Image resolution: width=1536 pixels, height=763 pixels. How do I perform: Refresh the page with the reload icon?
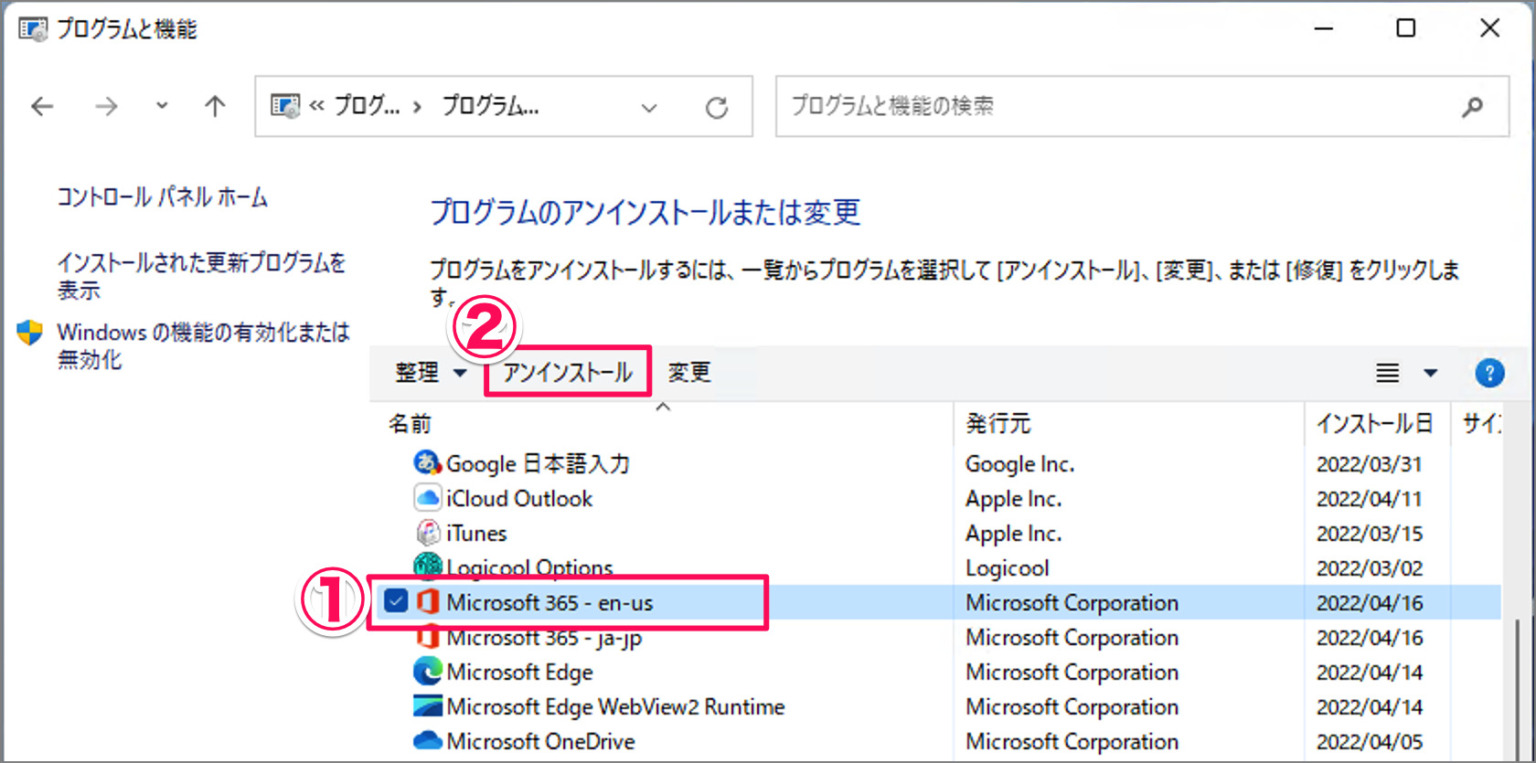point(717,106)
